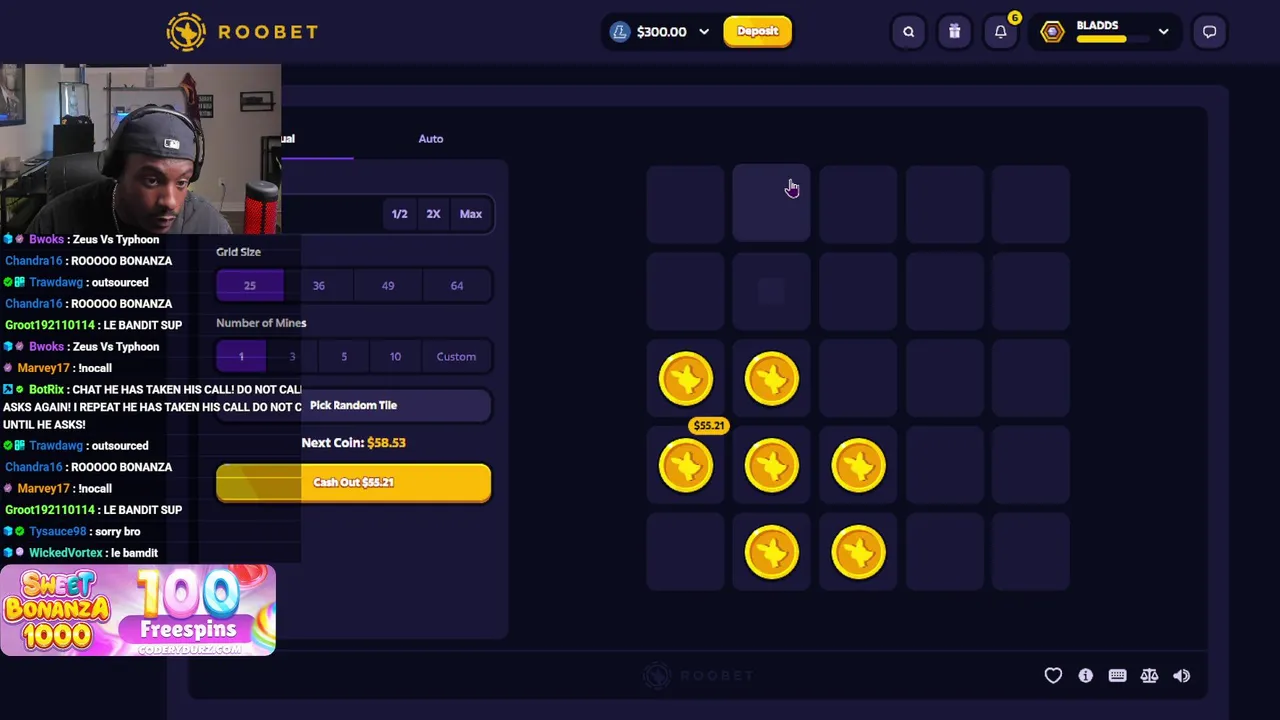
Task: Click chat username Tysauce98
Action: click(57, 532)
